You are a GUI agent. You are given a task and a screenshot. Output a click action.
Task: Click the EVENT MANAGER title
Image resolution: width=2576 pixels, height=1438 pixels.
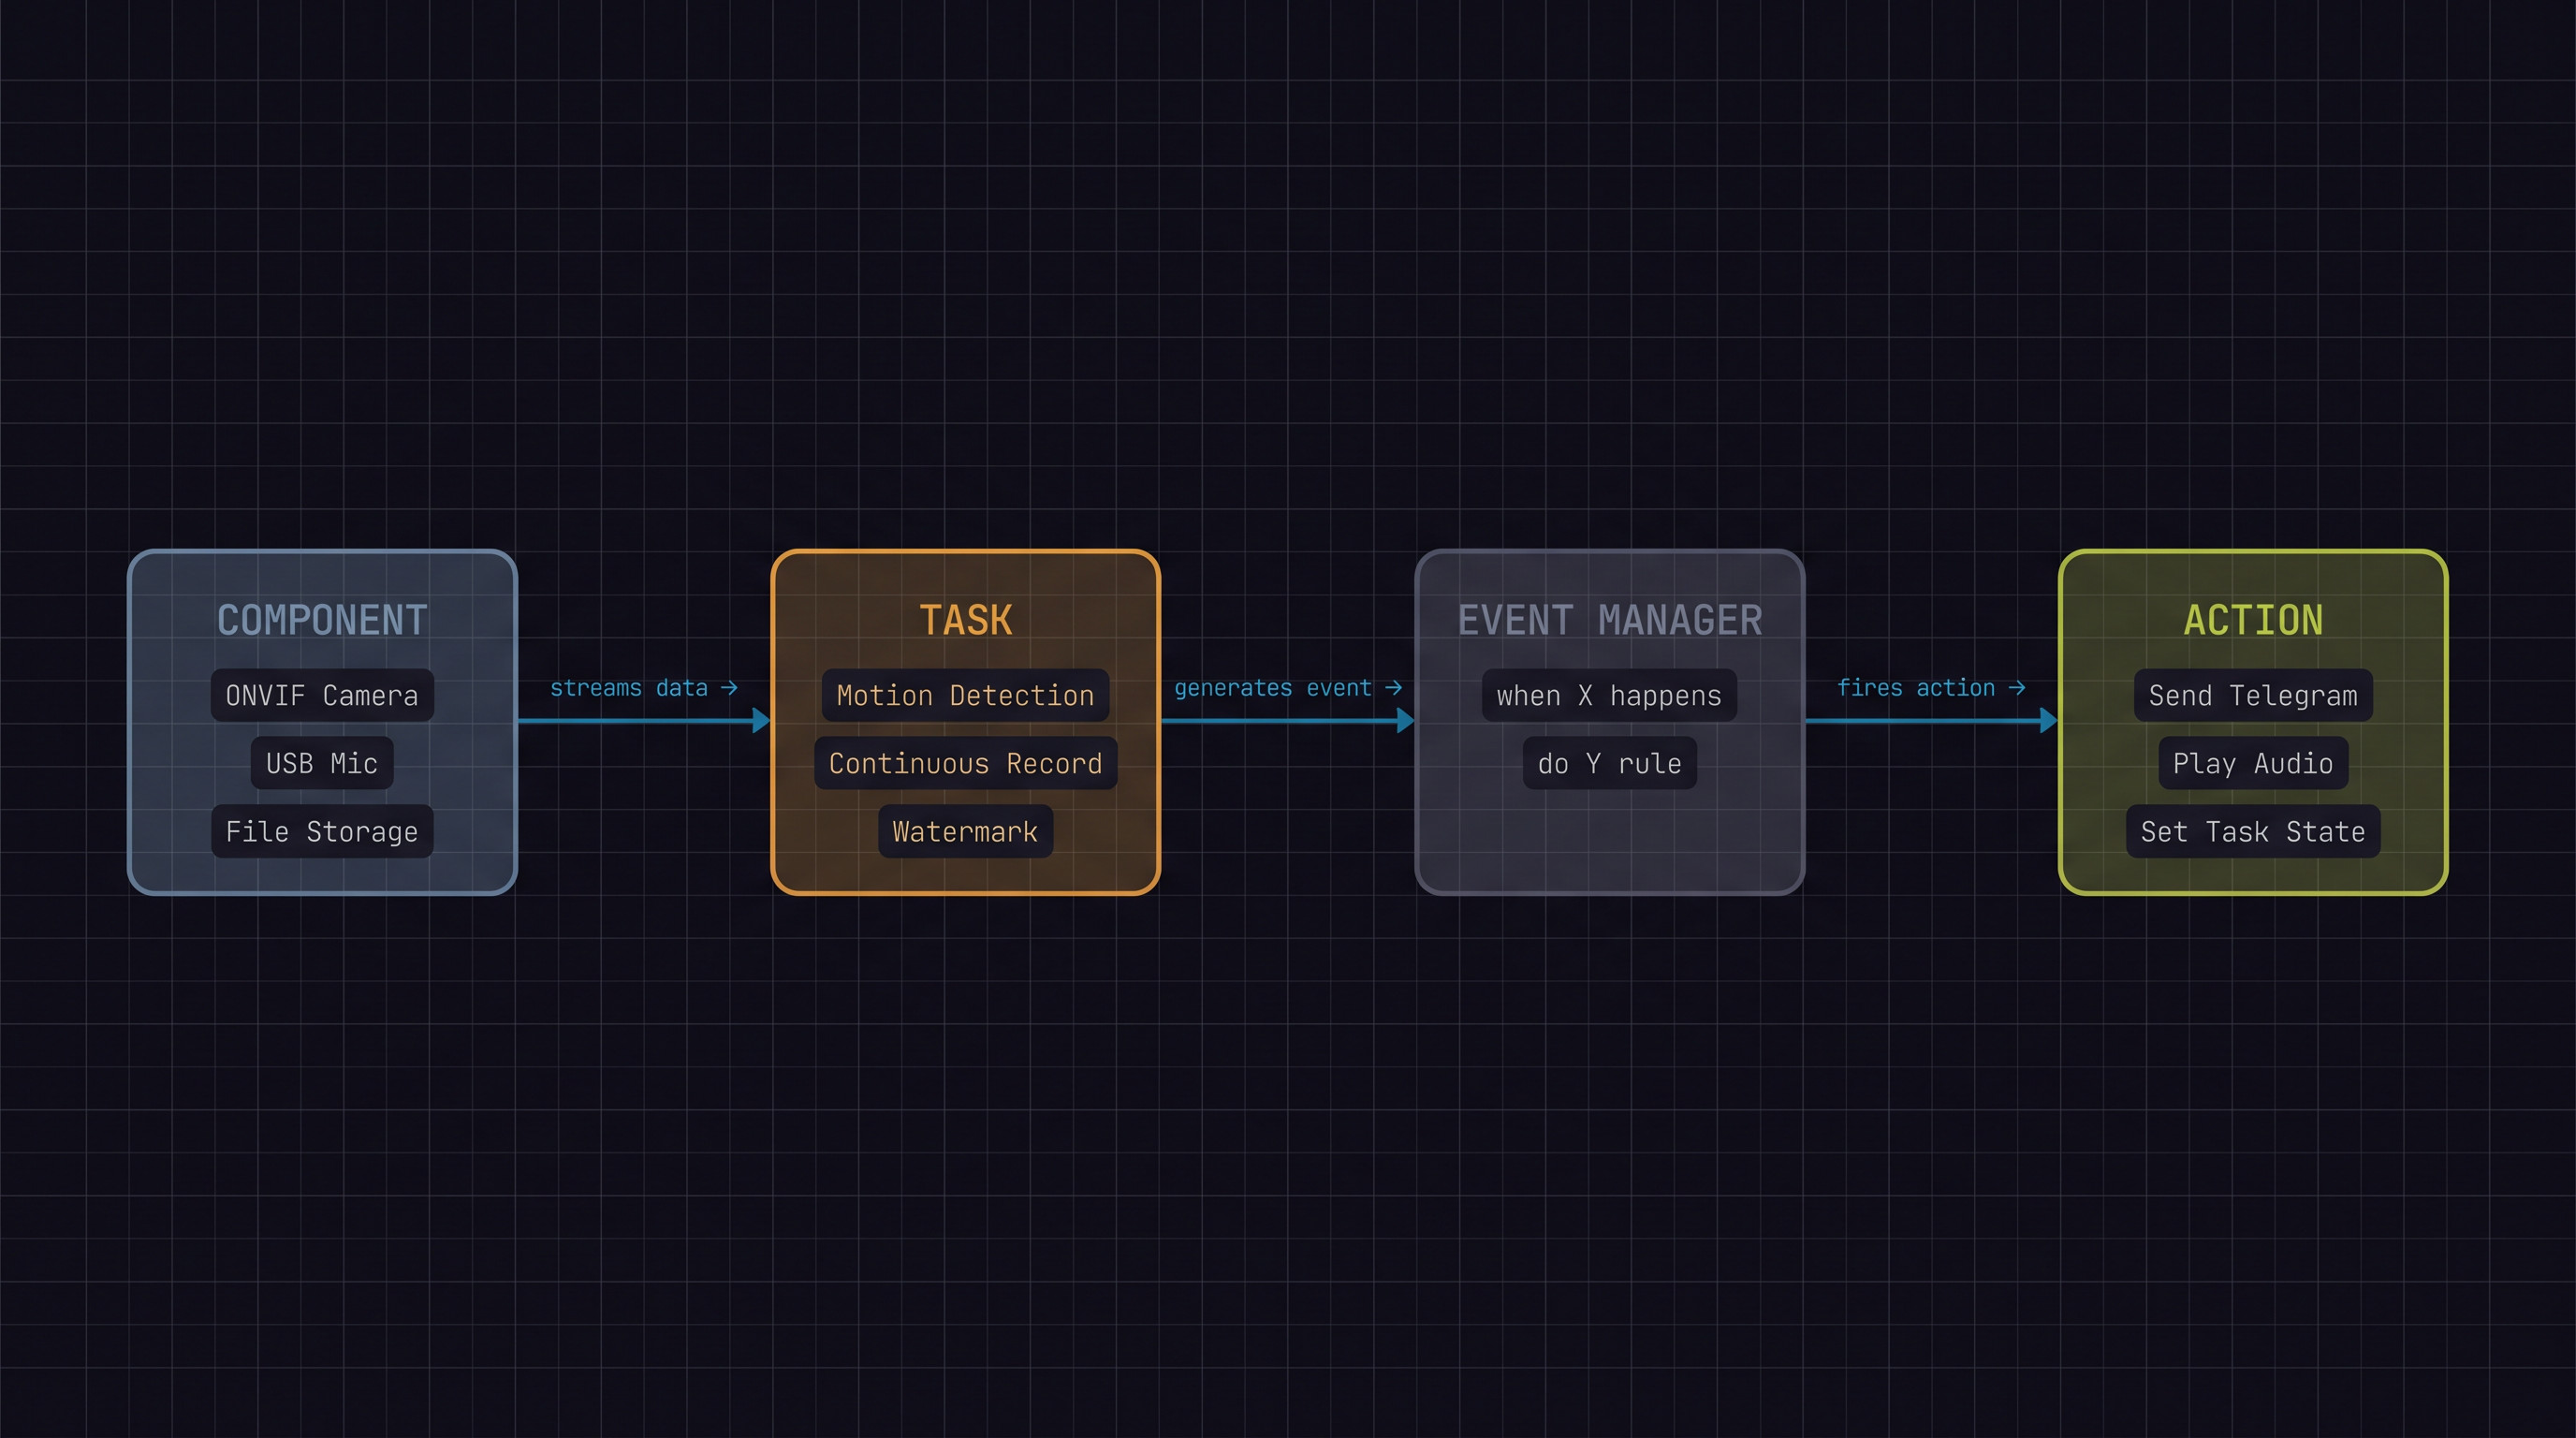[x=1610, y=620]
